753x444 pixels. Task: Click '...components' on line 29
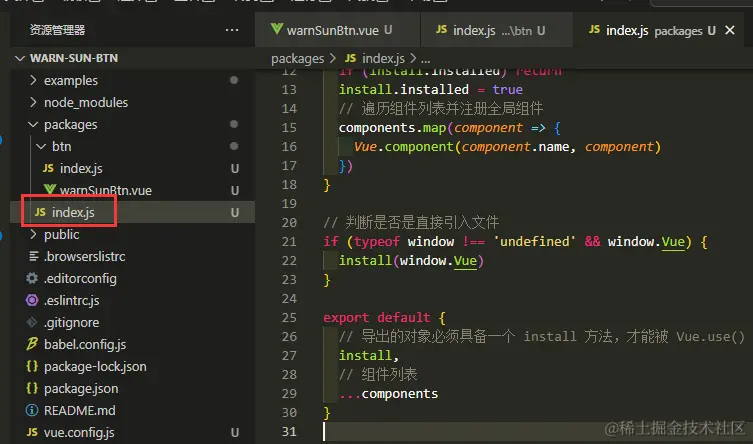pyautogui.click(x=388, y=394)
